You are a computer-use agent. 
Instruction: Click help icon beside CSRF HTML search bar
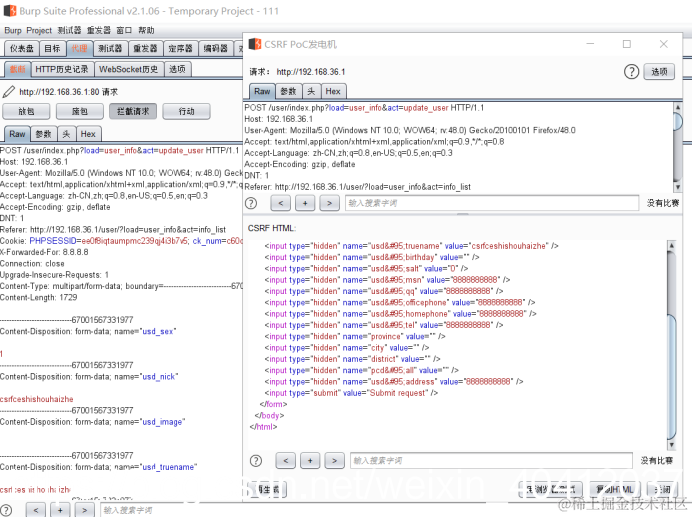[x=256, y=461]
